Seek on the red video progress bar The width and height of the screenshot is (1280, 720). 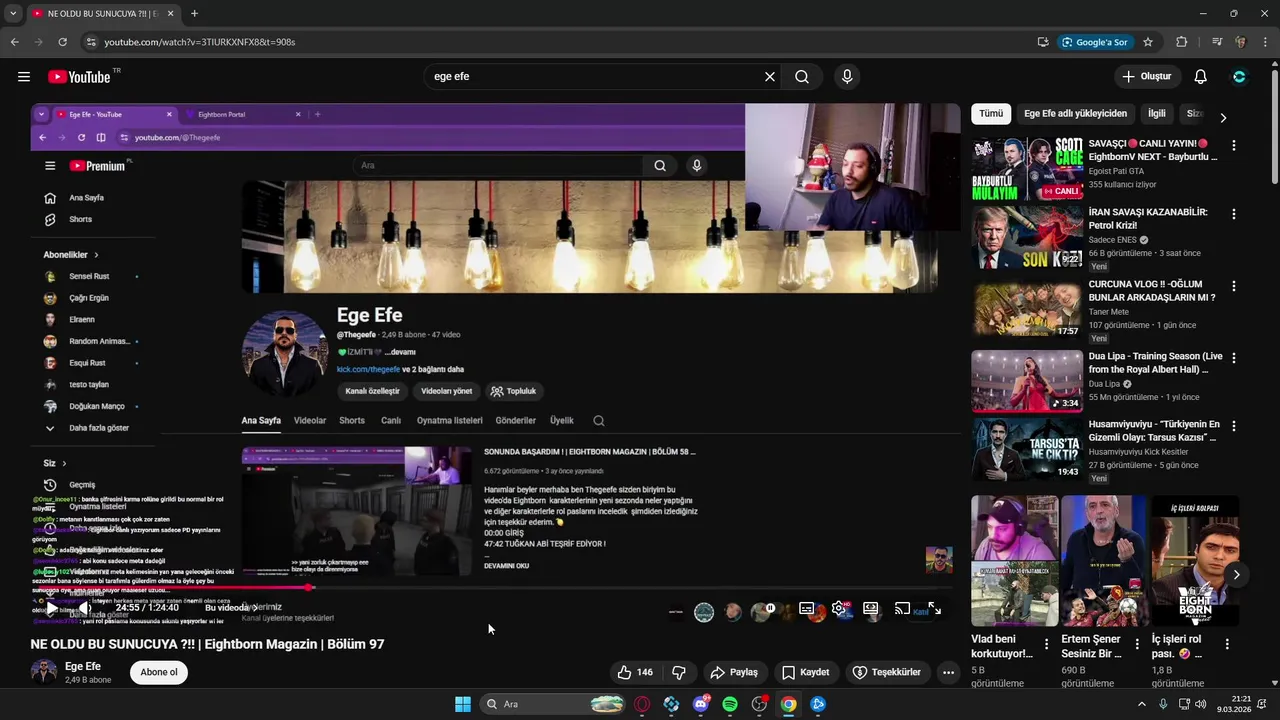point(495,588)
